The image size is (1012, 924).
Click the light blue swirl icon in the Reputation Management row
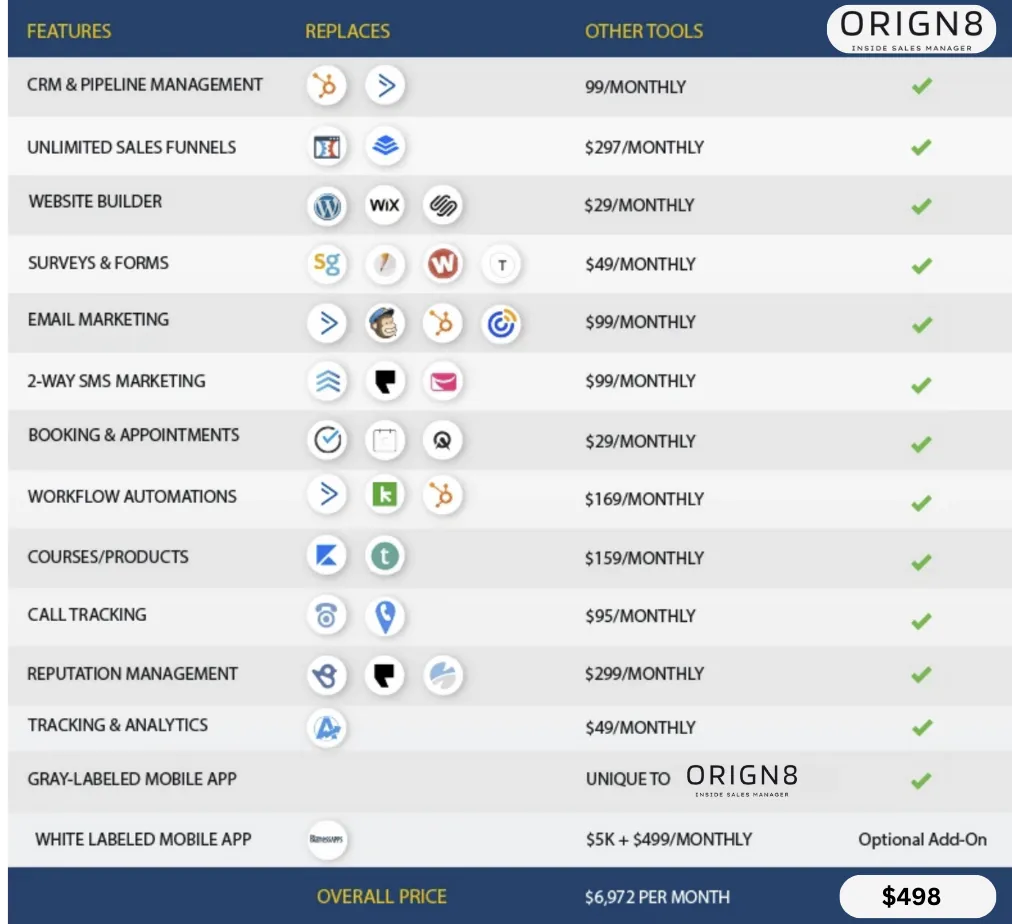(443, 676)
